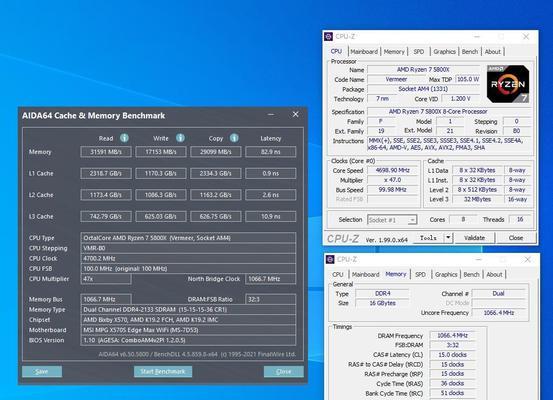Screen dimensions: 553x400
Task: Open About tab in bottom CPU-Z window
Action: click(494, 274)
